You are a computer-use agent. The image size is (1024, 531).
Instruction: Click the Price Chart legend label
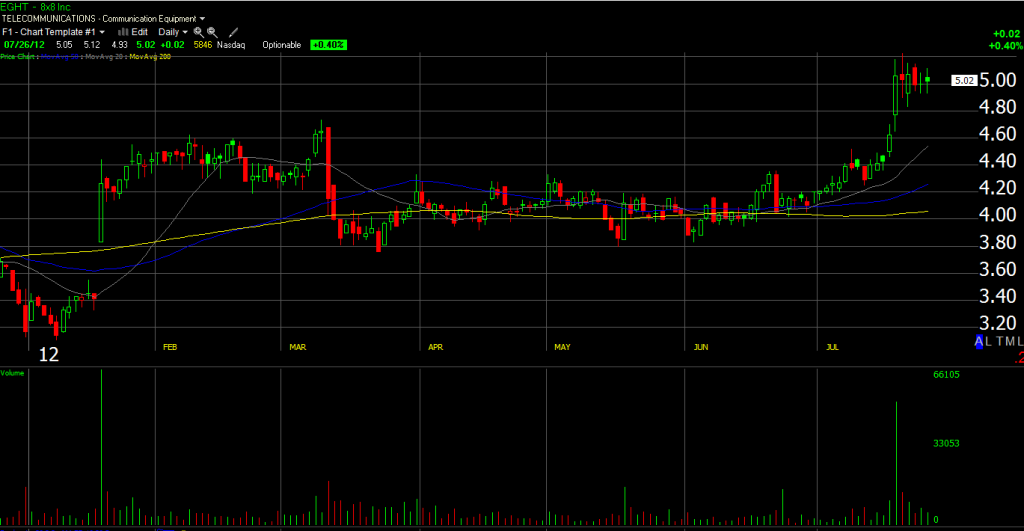point(18,57)
